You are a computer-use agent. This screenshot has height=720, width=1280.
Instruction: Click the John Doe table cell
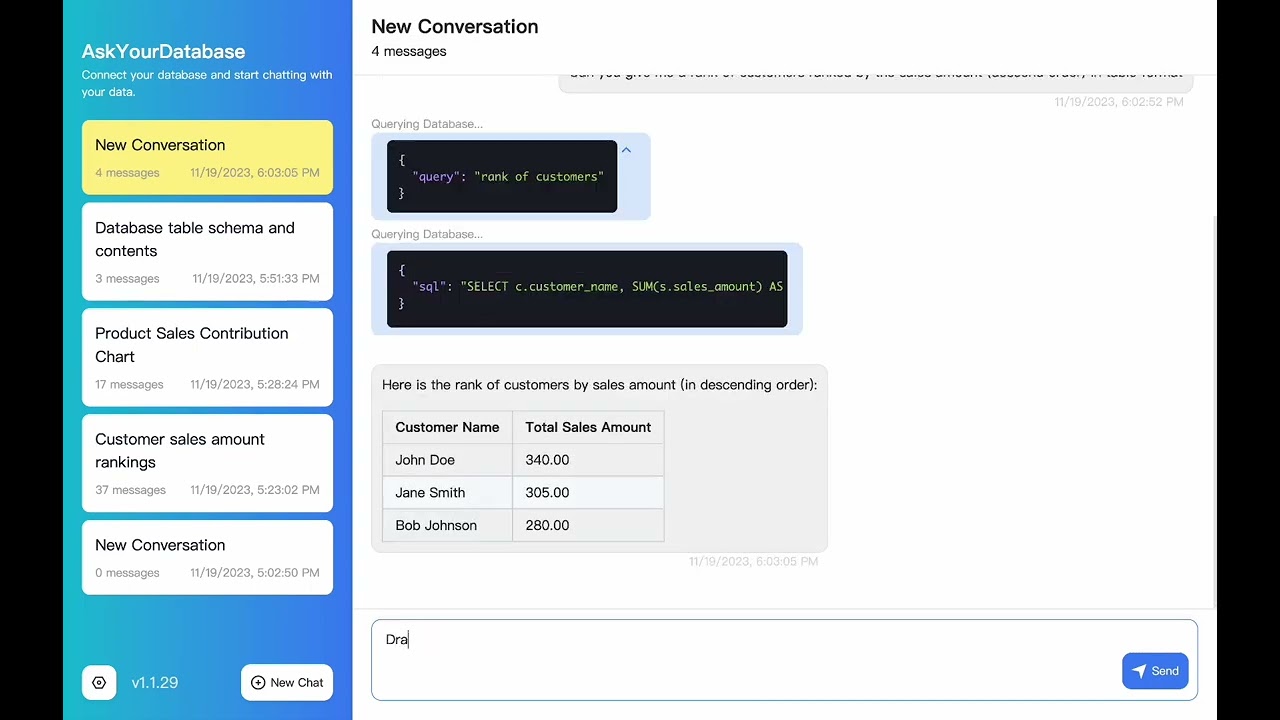pyautogui.click(x=447, y=460)
